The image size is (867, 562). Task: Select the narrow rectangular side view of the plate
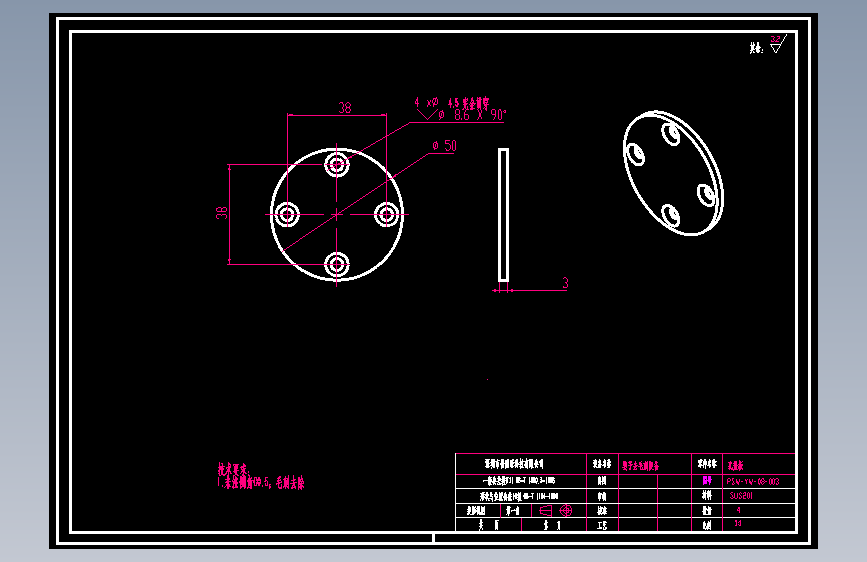pyautogui.click(x=503, y=215)
